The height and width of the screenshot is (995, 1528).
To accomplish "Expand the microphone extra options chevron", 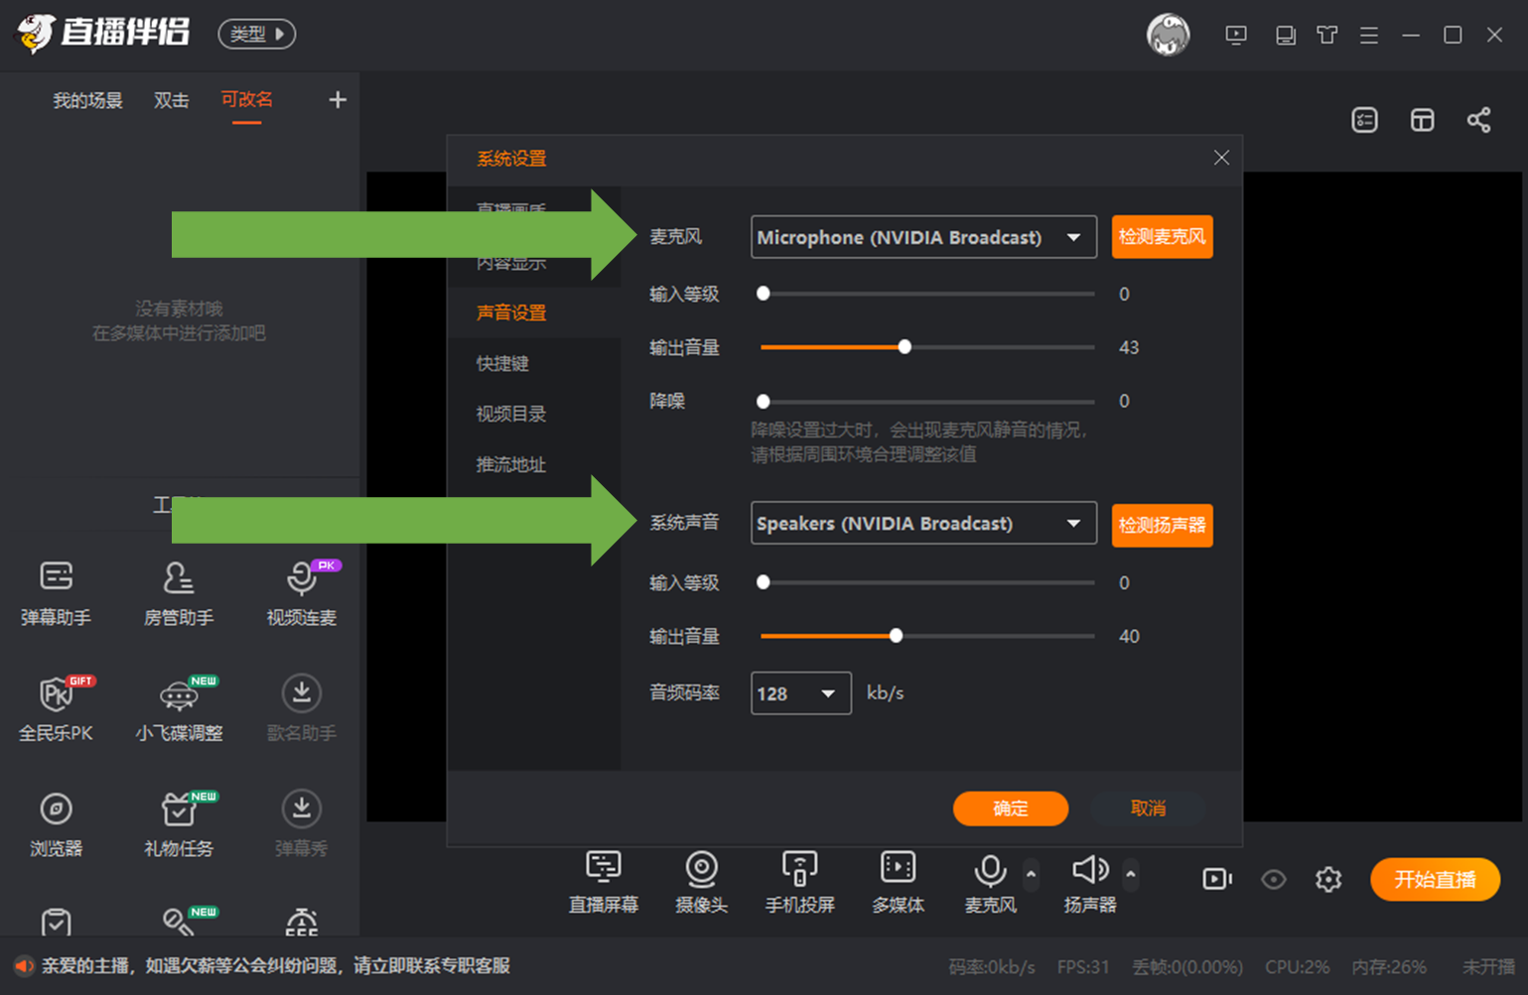I will click(1030, 872).
